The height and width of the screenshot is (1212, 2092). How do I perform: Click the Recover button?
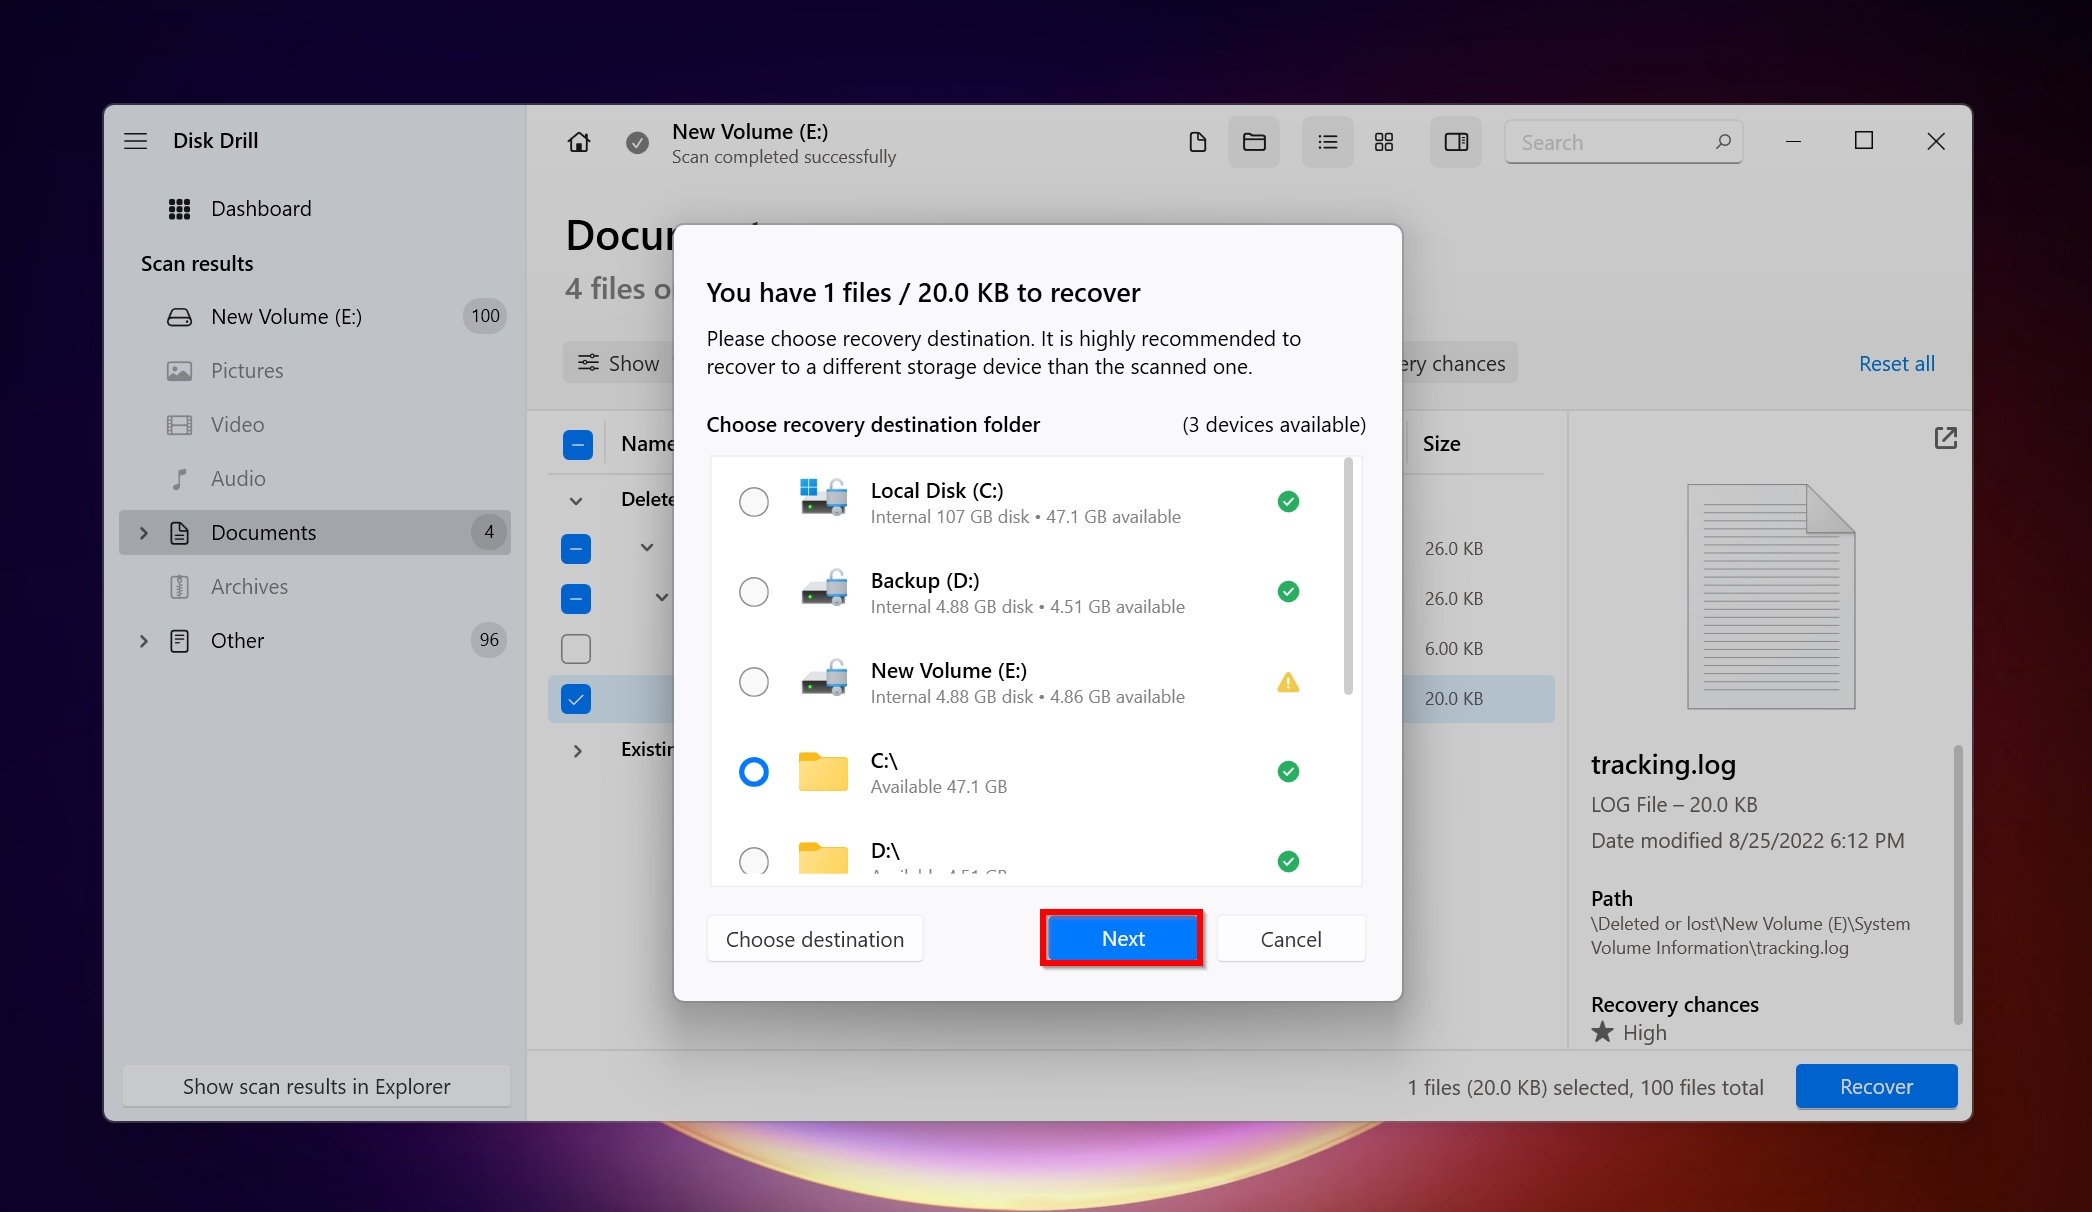[1876, 1086]
